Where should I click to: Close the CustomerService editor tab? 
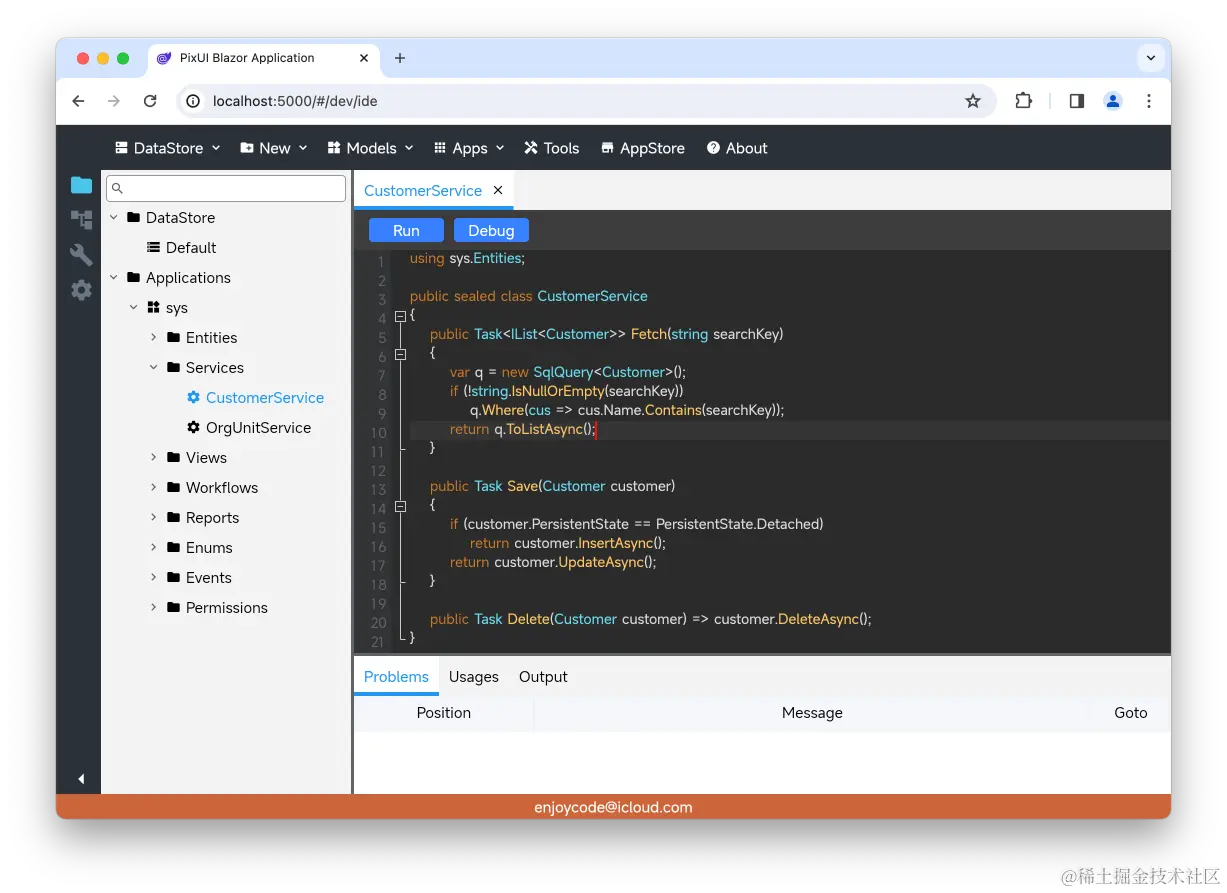(498, 190)
